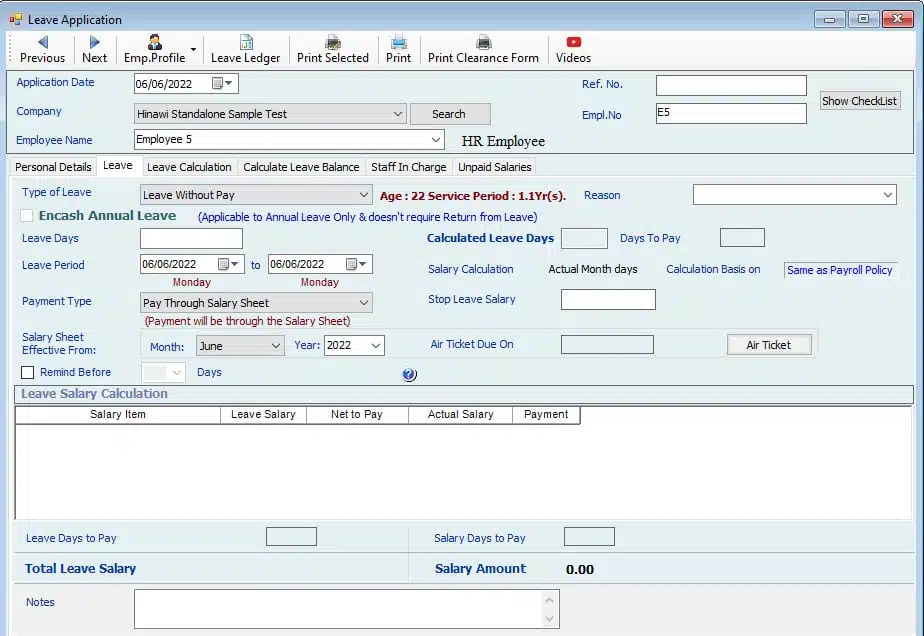
Task: Click the Air Ticket button
Action: 769,345
